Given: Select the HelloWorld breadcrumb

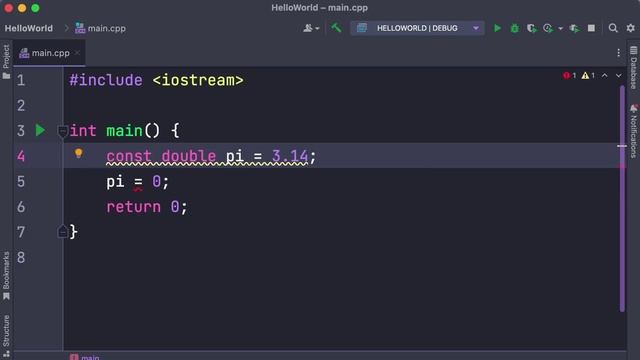Looking at the screenshot, I should click(x=29, y=28).
